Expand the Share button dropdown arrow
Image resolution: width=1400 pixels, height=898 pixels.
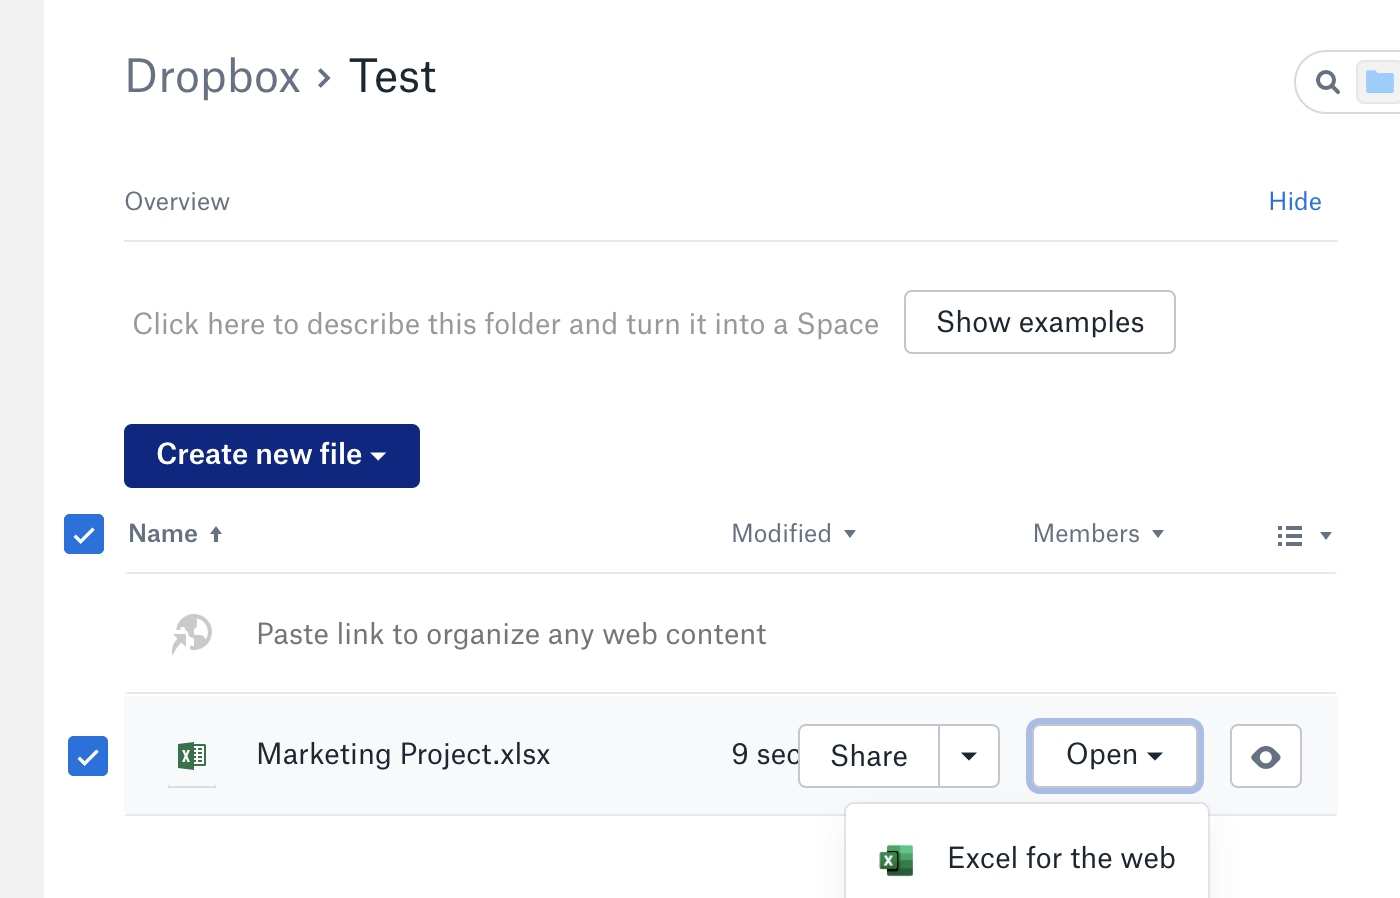[968, 756]
